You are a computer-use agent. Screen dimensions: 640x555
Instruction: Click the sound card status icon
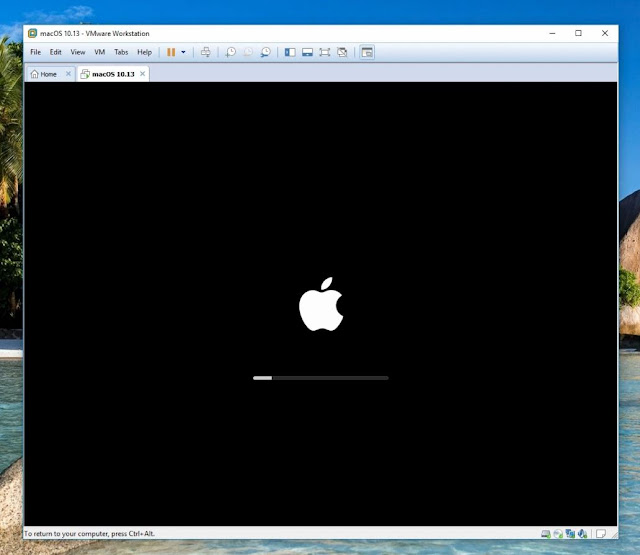[x=582, y=534]
